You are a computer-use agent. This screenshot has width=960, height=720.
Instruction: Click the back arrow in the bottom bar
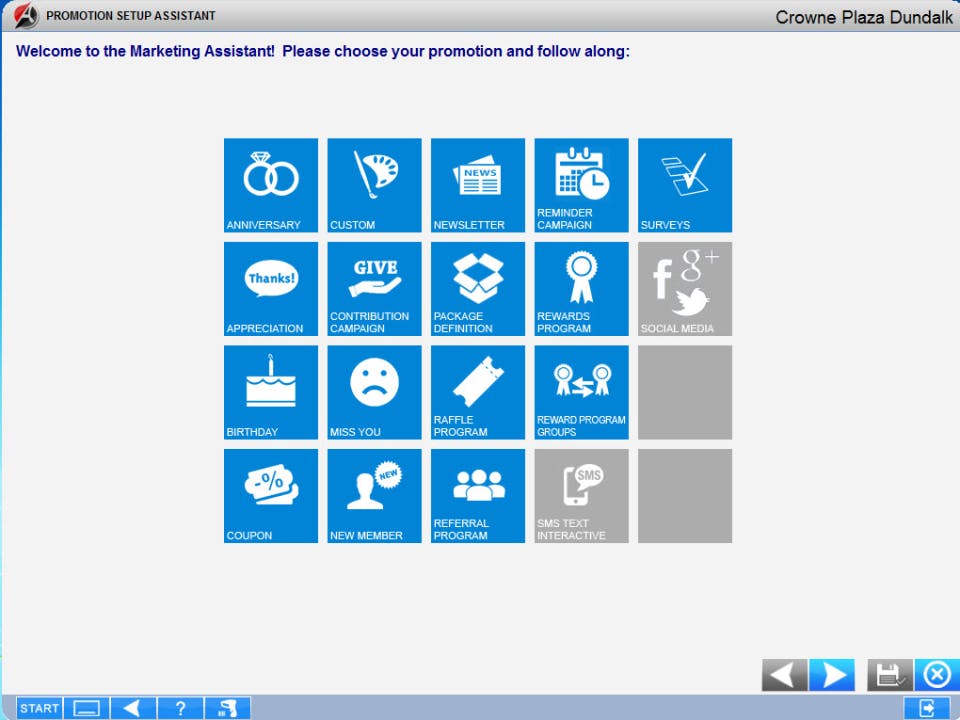pos(133,708)
